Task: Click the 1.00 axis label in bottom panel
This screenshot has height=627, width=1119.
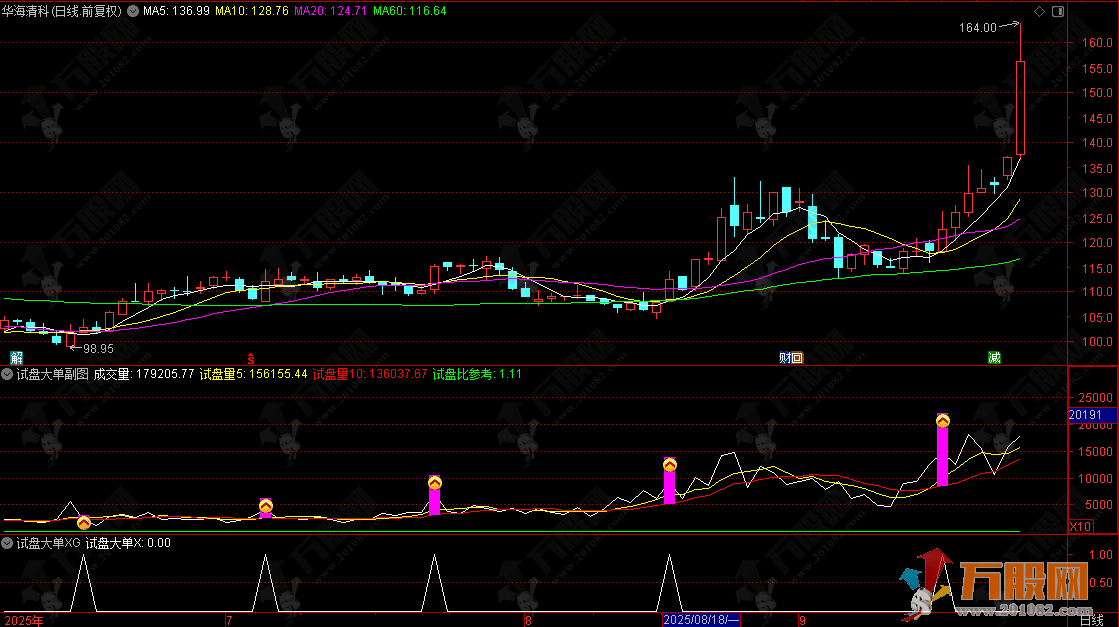Action: pos(1100,554)
